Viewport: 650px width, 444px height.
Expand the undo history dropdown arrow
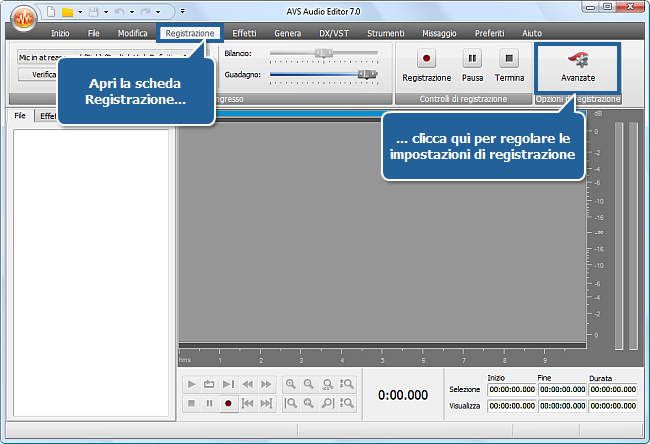click(x=132, y=12)
